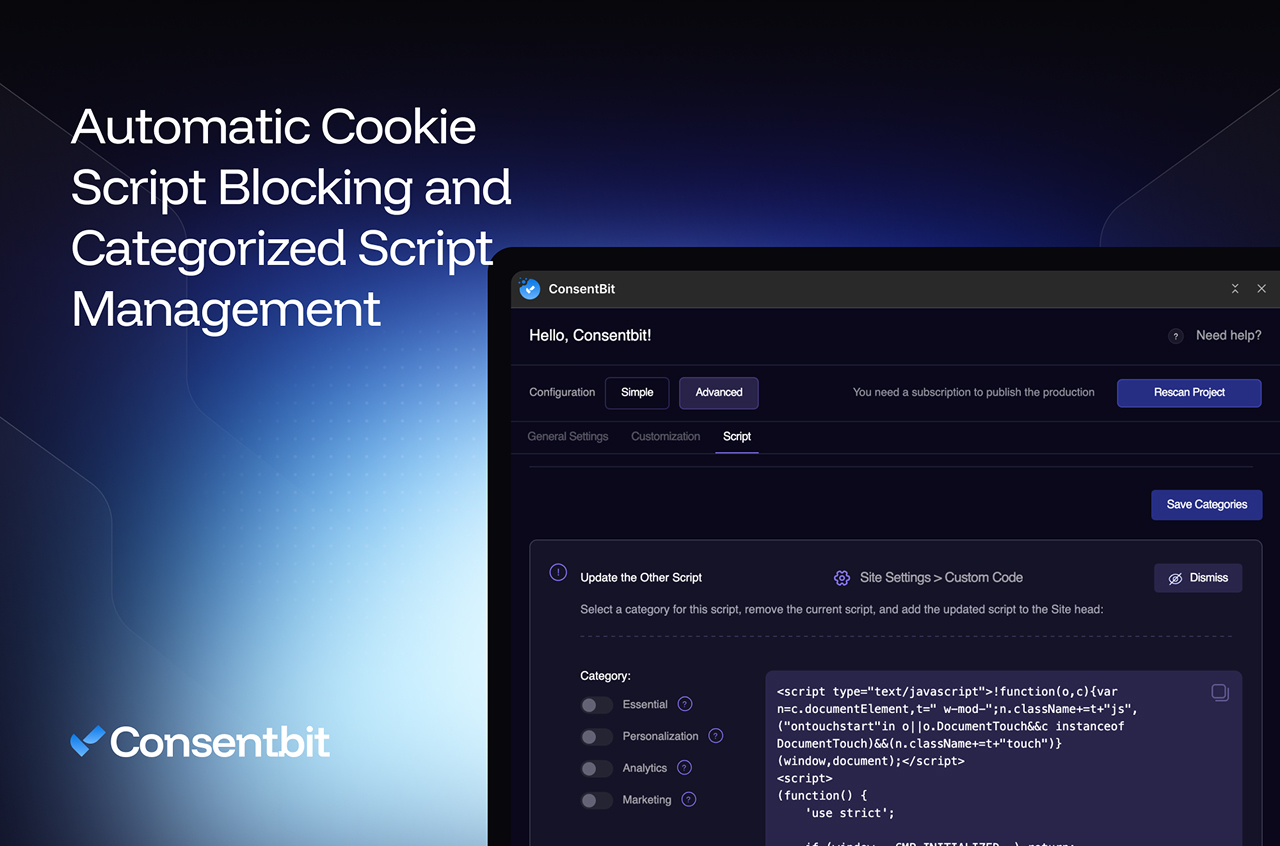Click the Consentbit logo at bottom left
The image size is (1280, 846).
click(200, 741)
